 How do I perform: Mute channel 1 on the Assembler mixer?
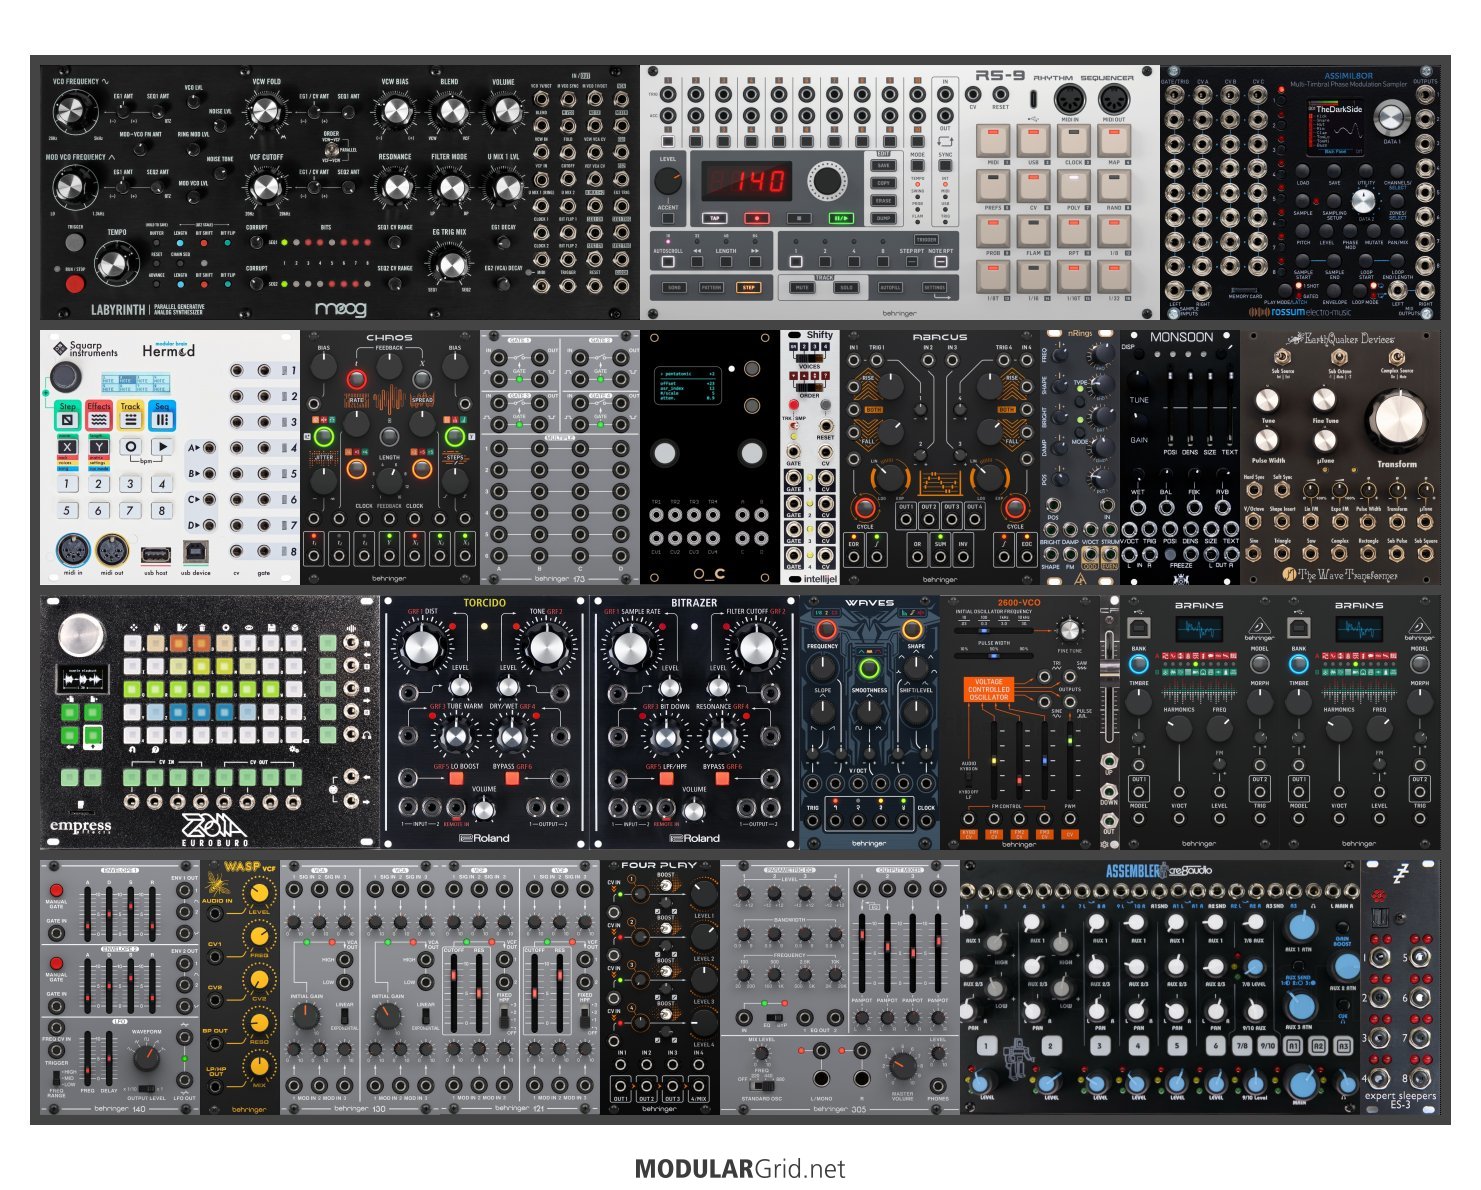[x=985, y=1046]
